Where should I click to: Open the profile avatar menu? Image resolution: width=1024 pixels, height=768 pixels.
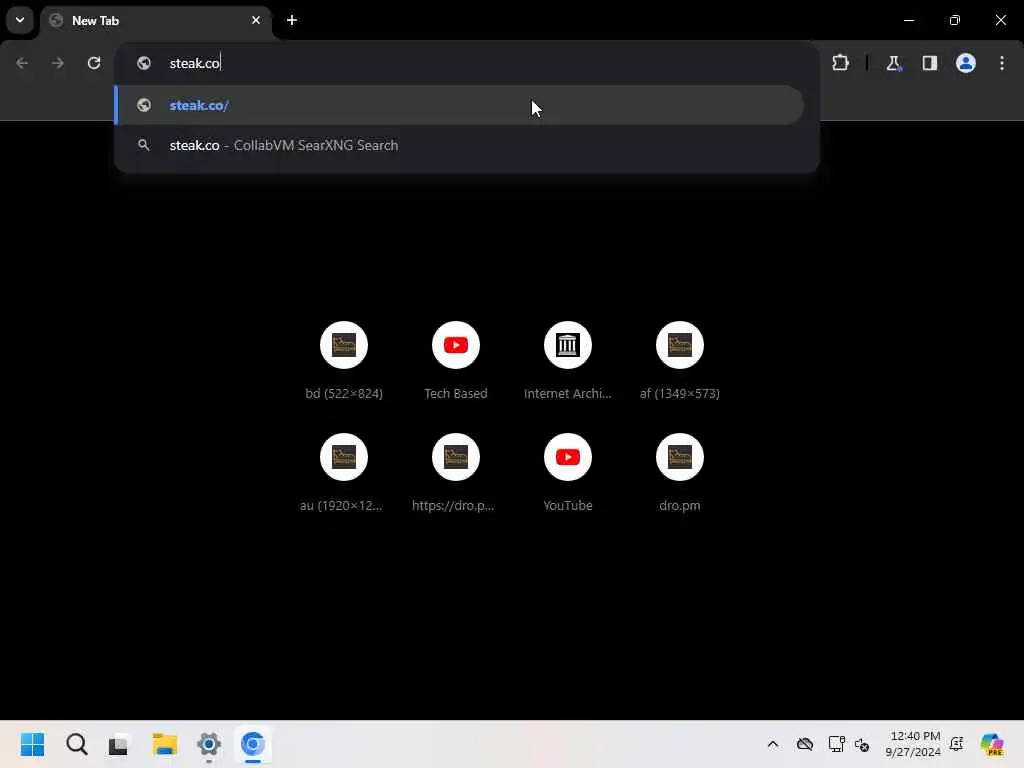click(x=966, y=63)
